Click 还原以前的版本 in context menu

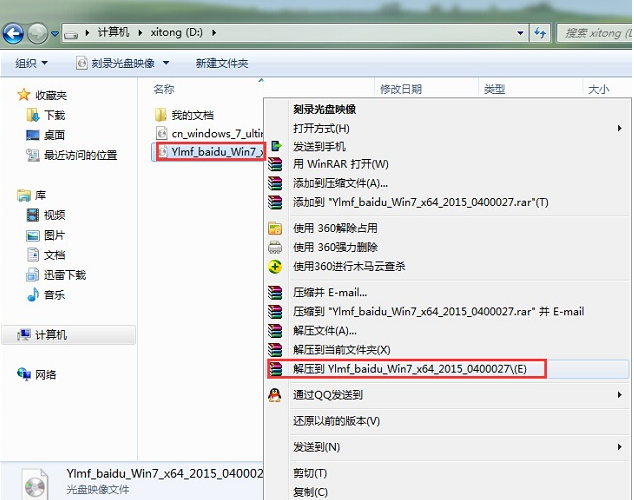(336, 421)
